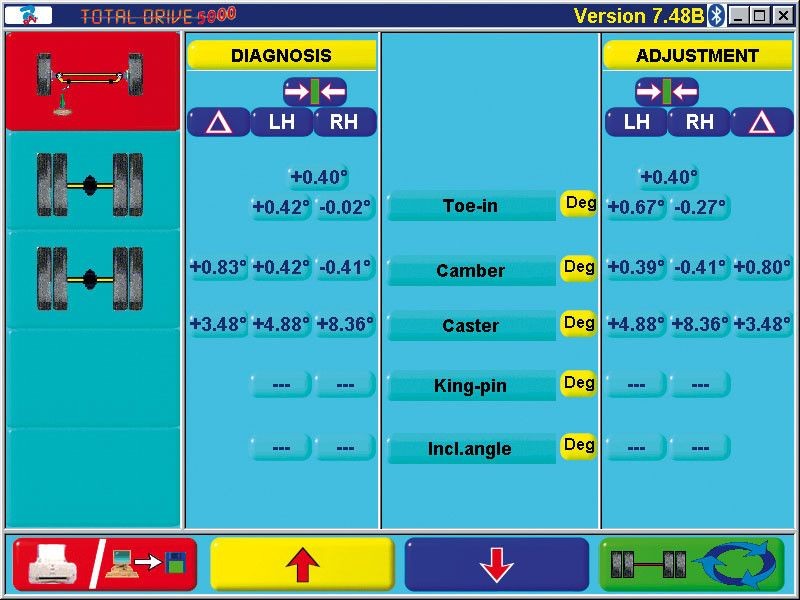Select the second dual-wheel rear axle icon

pyautogui.click(x=91, y=279)
